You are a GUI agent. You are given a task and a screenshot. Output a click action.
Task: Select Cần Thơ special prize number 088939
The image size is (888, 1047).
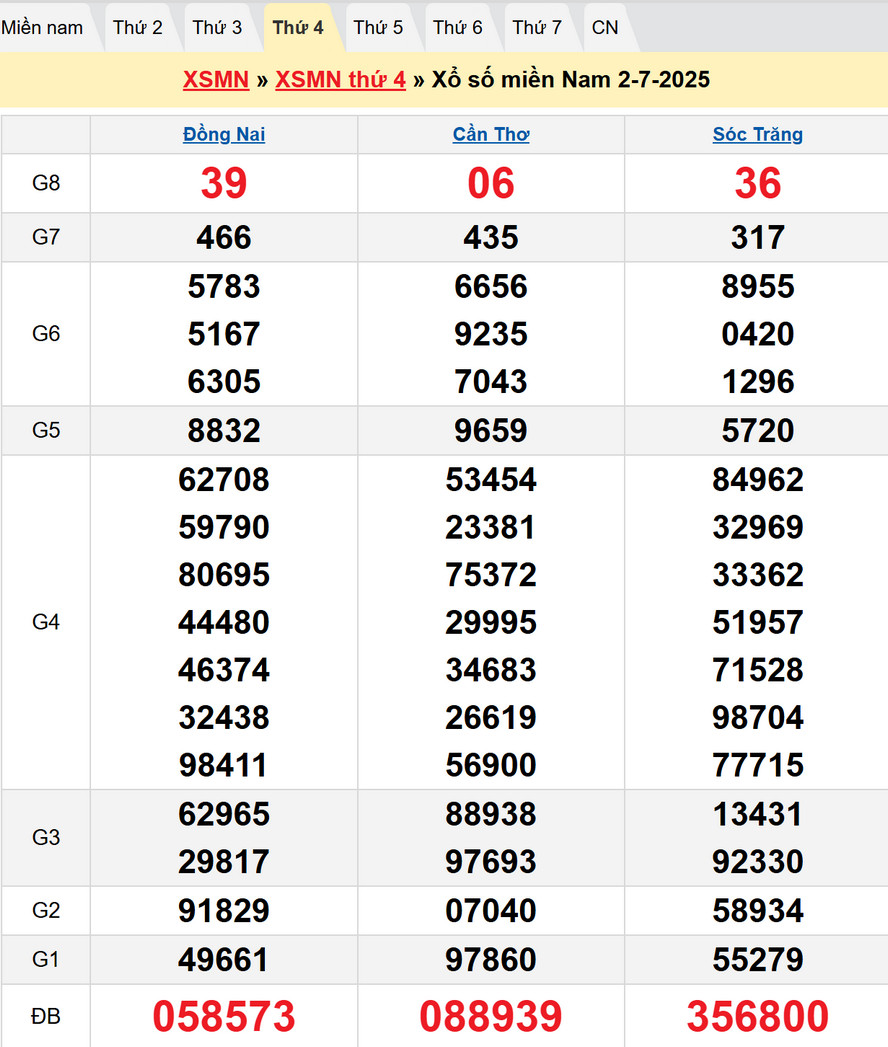click(491, 1016)
